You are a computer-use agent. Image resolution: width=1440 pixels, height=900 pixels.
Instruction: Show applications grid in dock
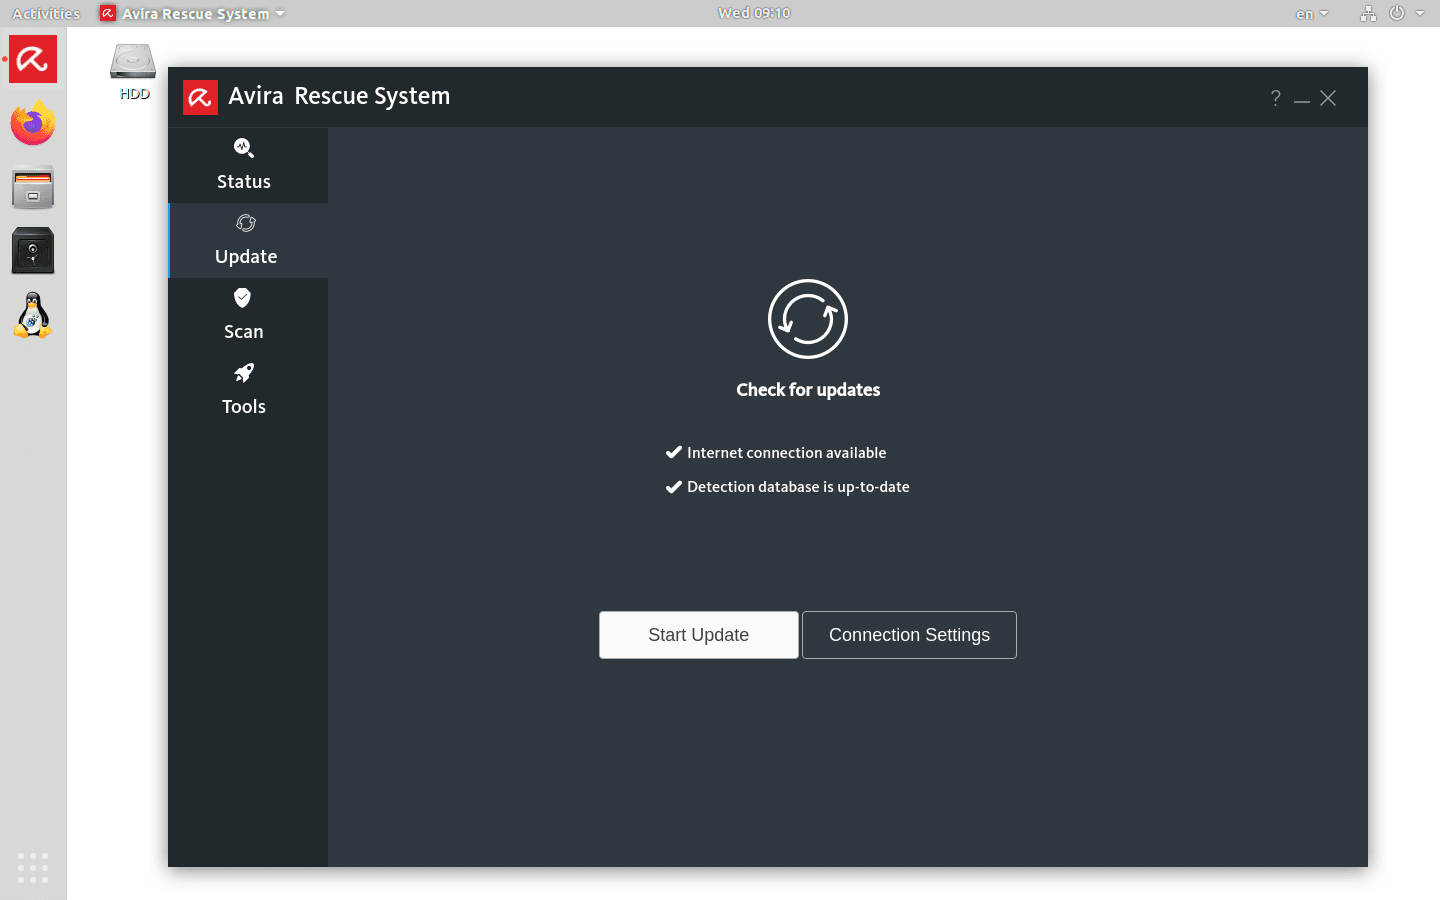[x=33, y=867]
